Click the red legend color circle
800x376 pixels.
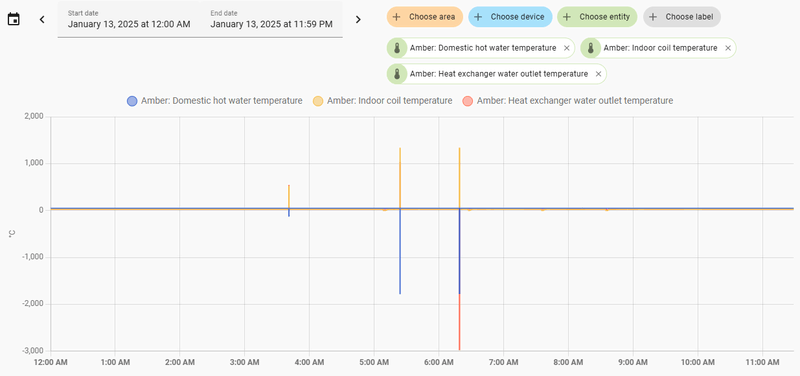pos(467,101)
